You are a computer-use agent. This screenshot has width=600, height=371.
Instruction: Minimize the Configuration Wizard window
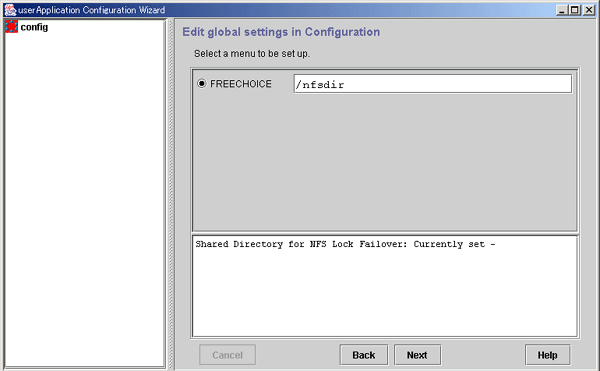click(561, 10)
